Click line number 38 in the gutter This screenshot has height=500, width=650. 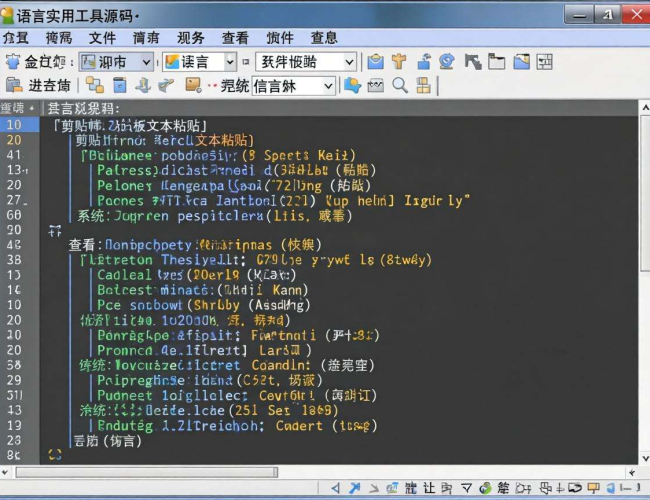tap(14, 260)
